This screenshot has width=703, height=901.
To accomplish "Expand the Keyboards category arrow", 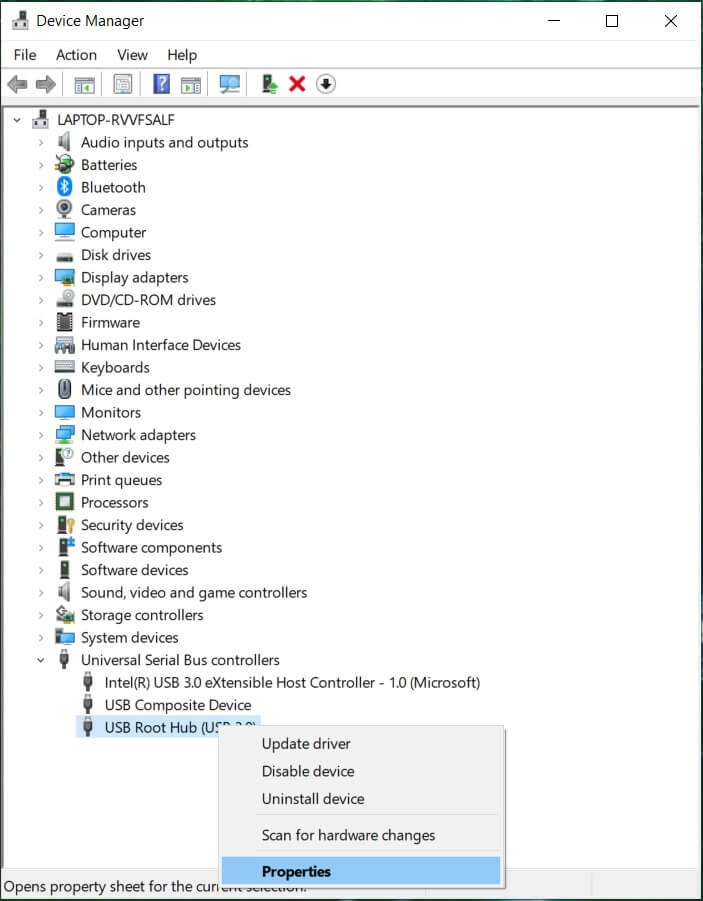I will click(x=41, y=368).
